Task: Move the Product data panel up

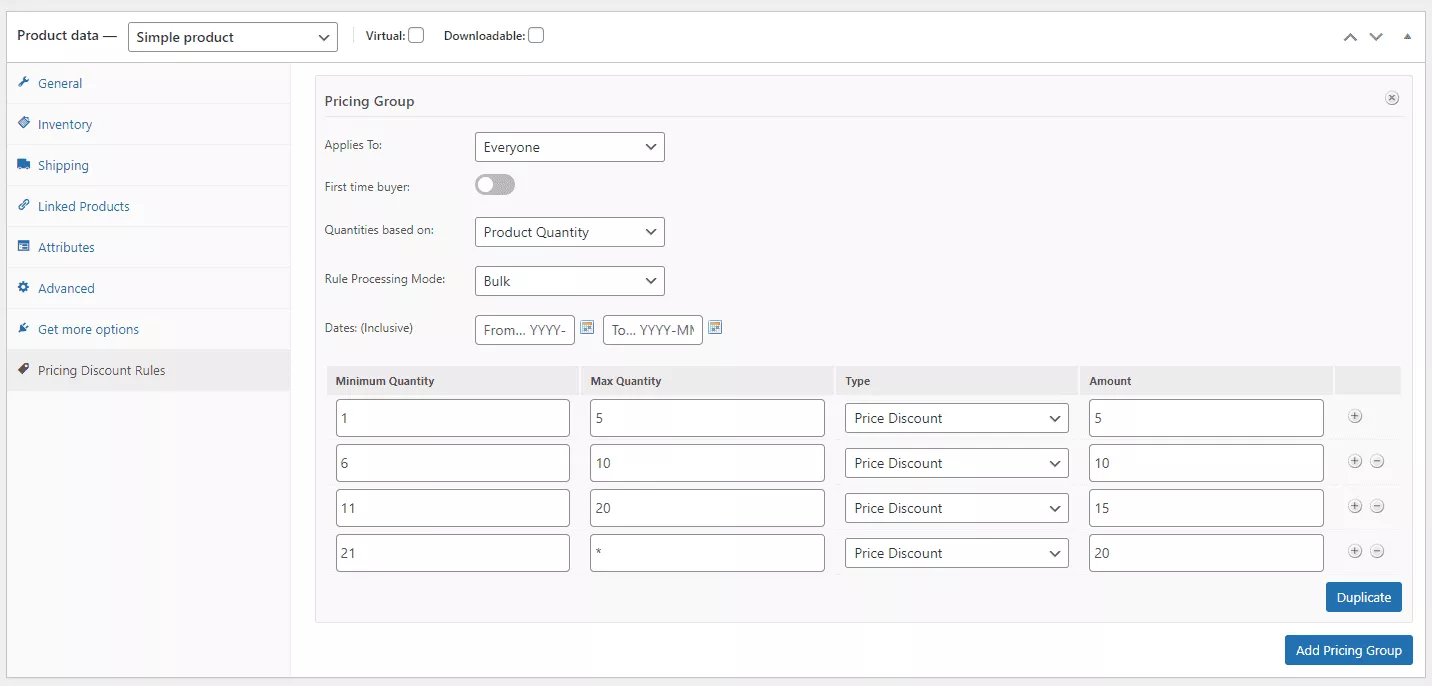Action: (1350, 37)
